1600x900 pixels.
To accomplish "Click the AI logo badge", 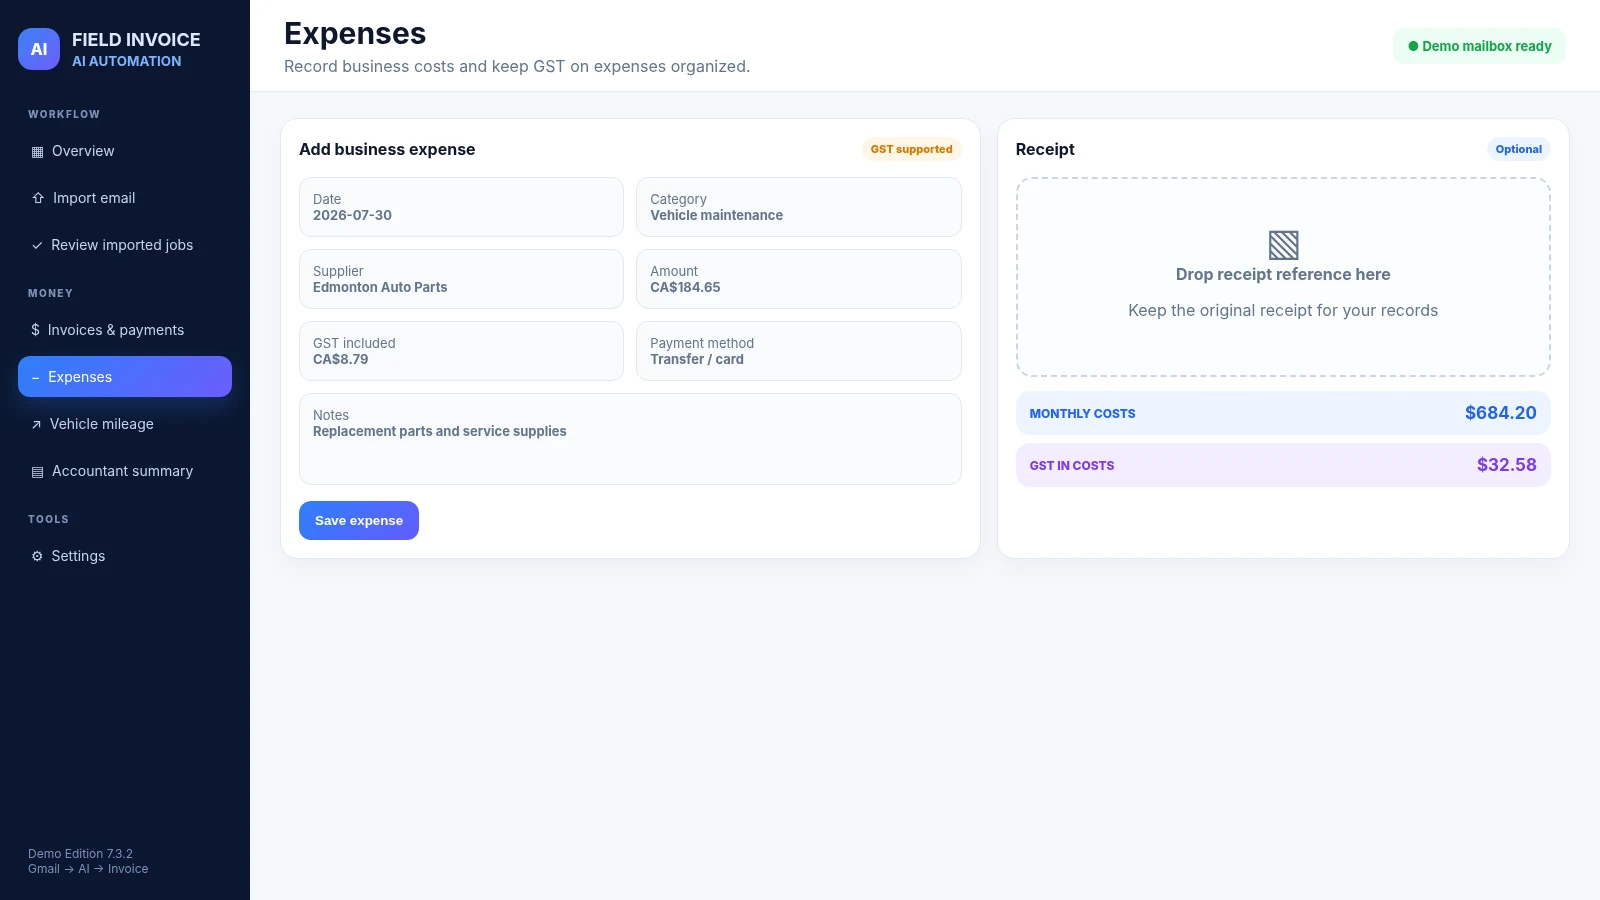I will click(39, 49).
